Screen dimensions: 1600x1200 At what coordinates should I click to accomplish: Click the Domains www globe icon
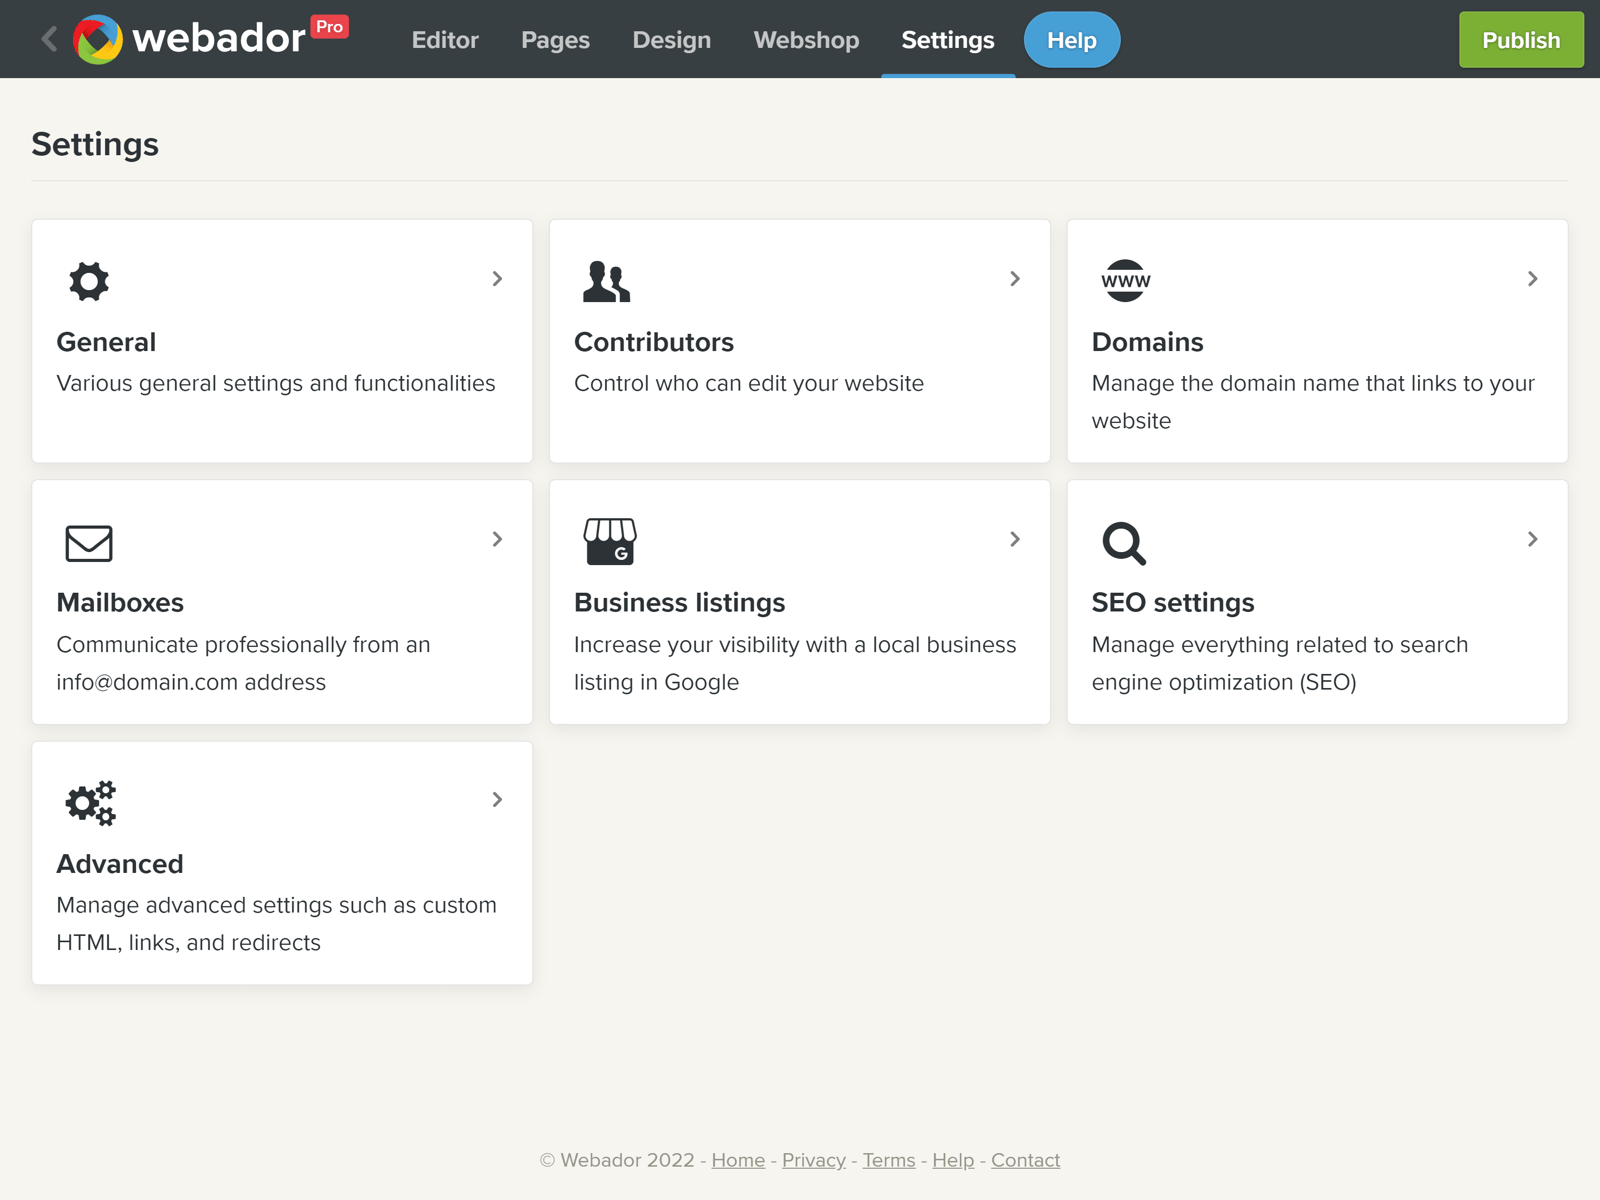click(x=1125, y=281)
